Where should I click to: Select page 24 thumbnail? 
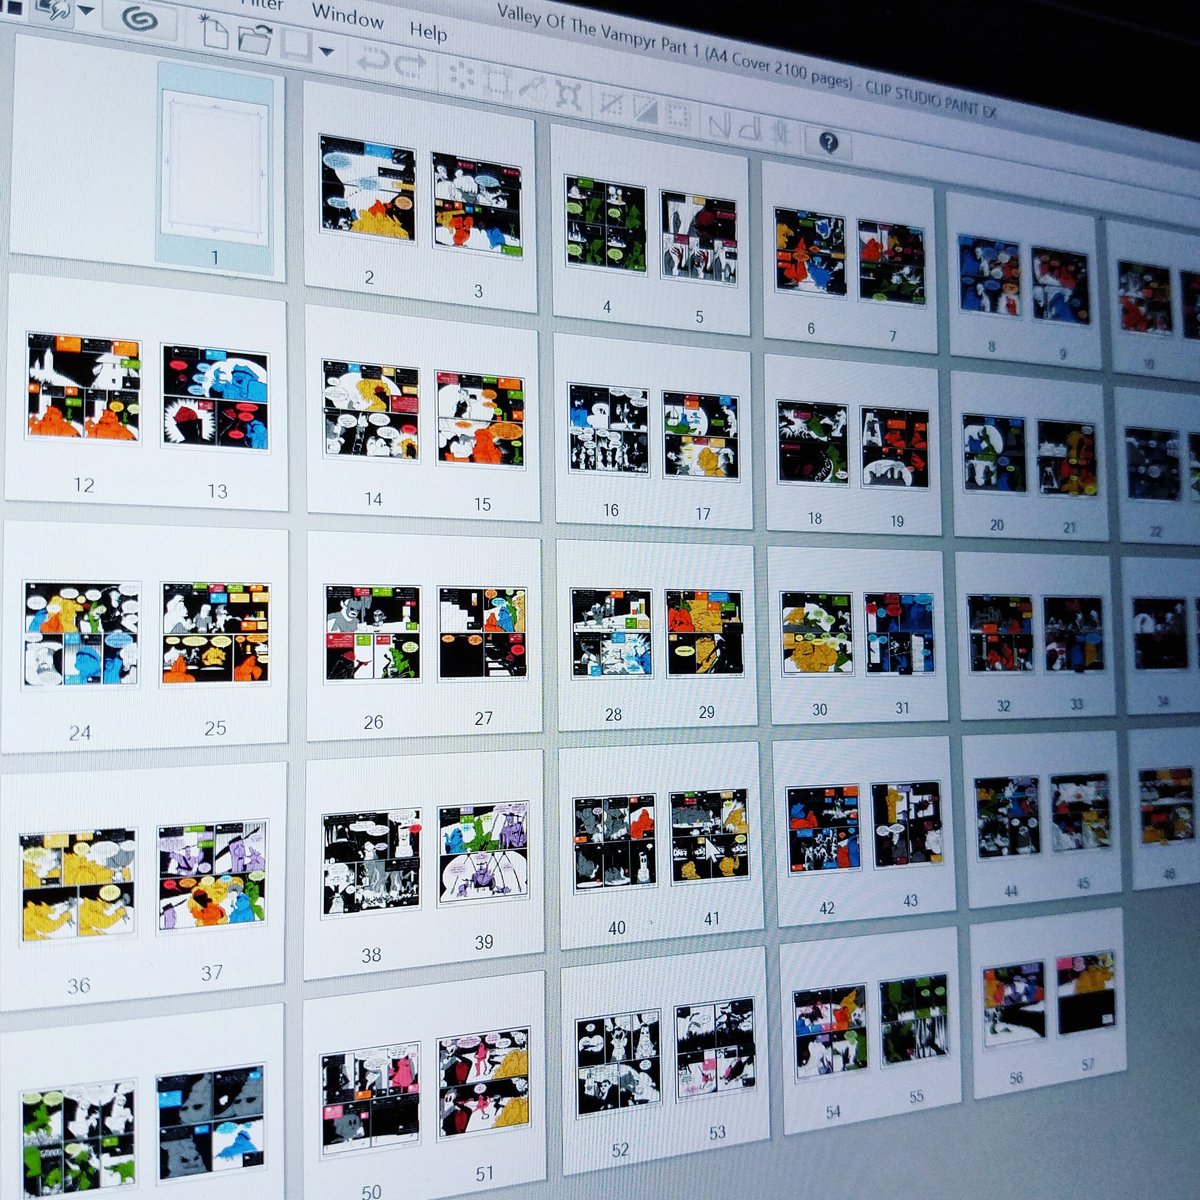81,633
